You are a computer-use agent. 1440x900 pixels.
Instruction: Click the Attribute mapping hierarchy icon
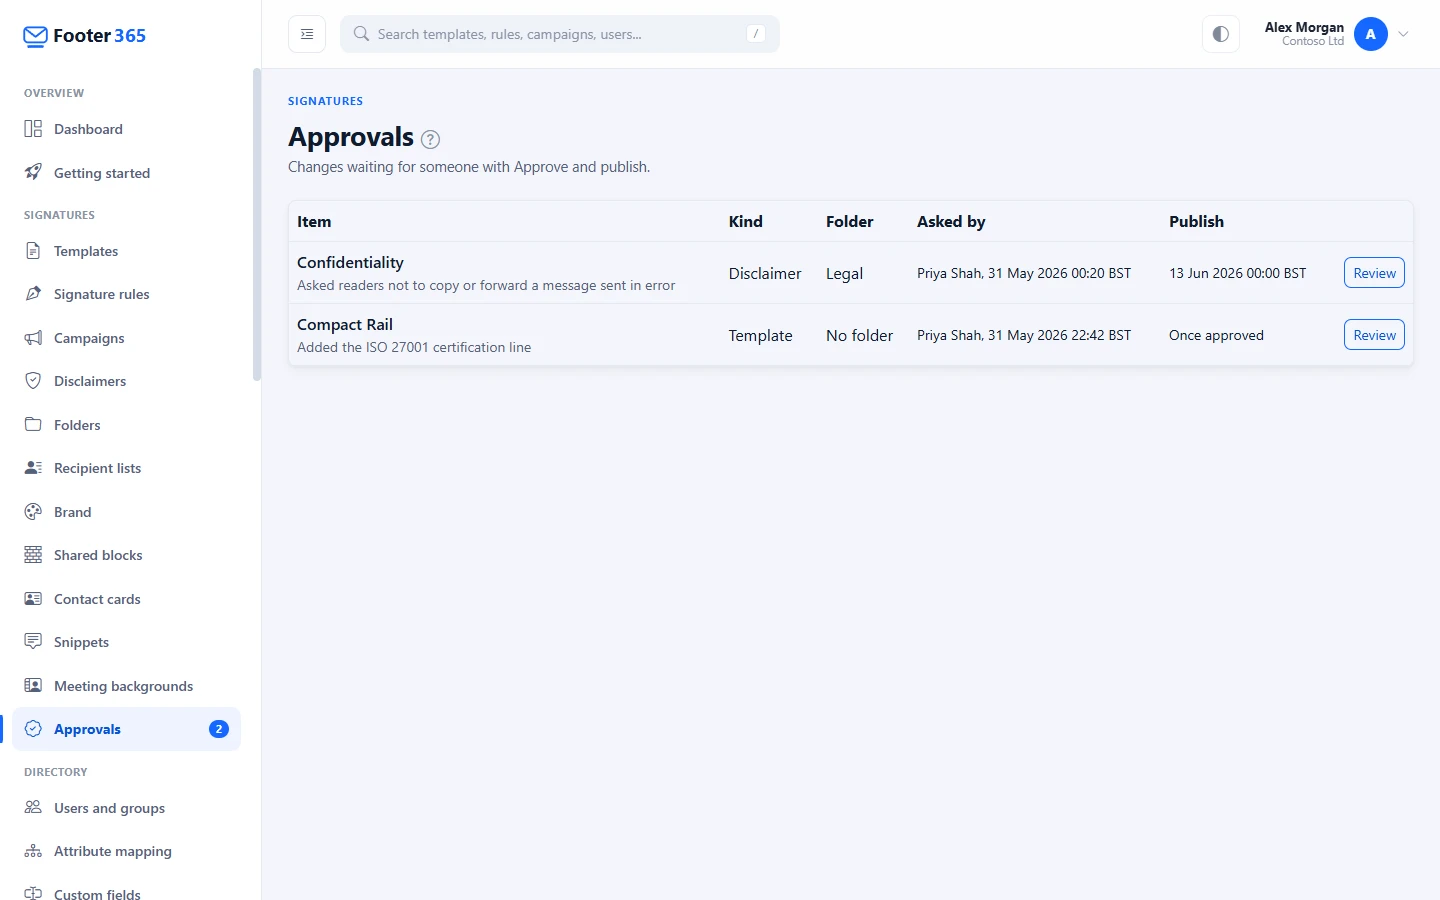pos(33,851)
